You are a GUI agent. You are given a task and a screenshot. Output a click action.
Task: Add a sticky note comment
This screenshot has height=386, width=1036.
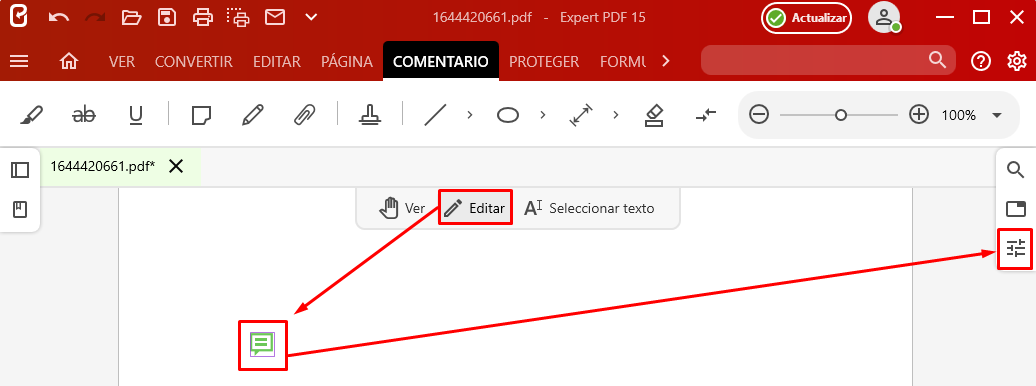pyautogui.click(x=202, y=116)
